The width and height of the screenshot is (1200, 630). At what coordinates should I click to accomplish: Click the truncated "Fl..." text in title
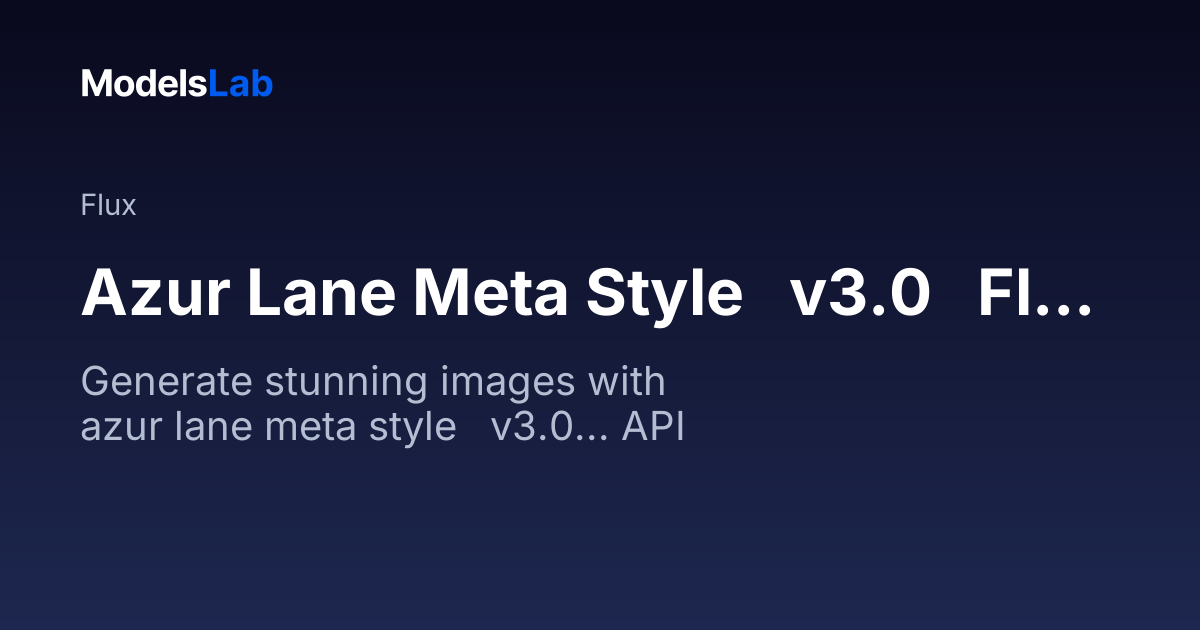1035,293
